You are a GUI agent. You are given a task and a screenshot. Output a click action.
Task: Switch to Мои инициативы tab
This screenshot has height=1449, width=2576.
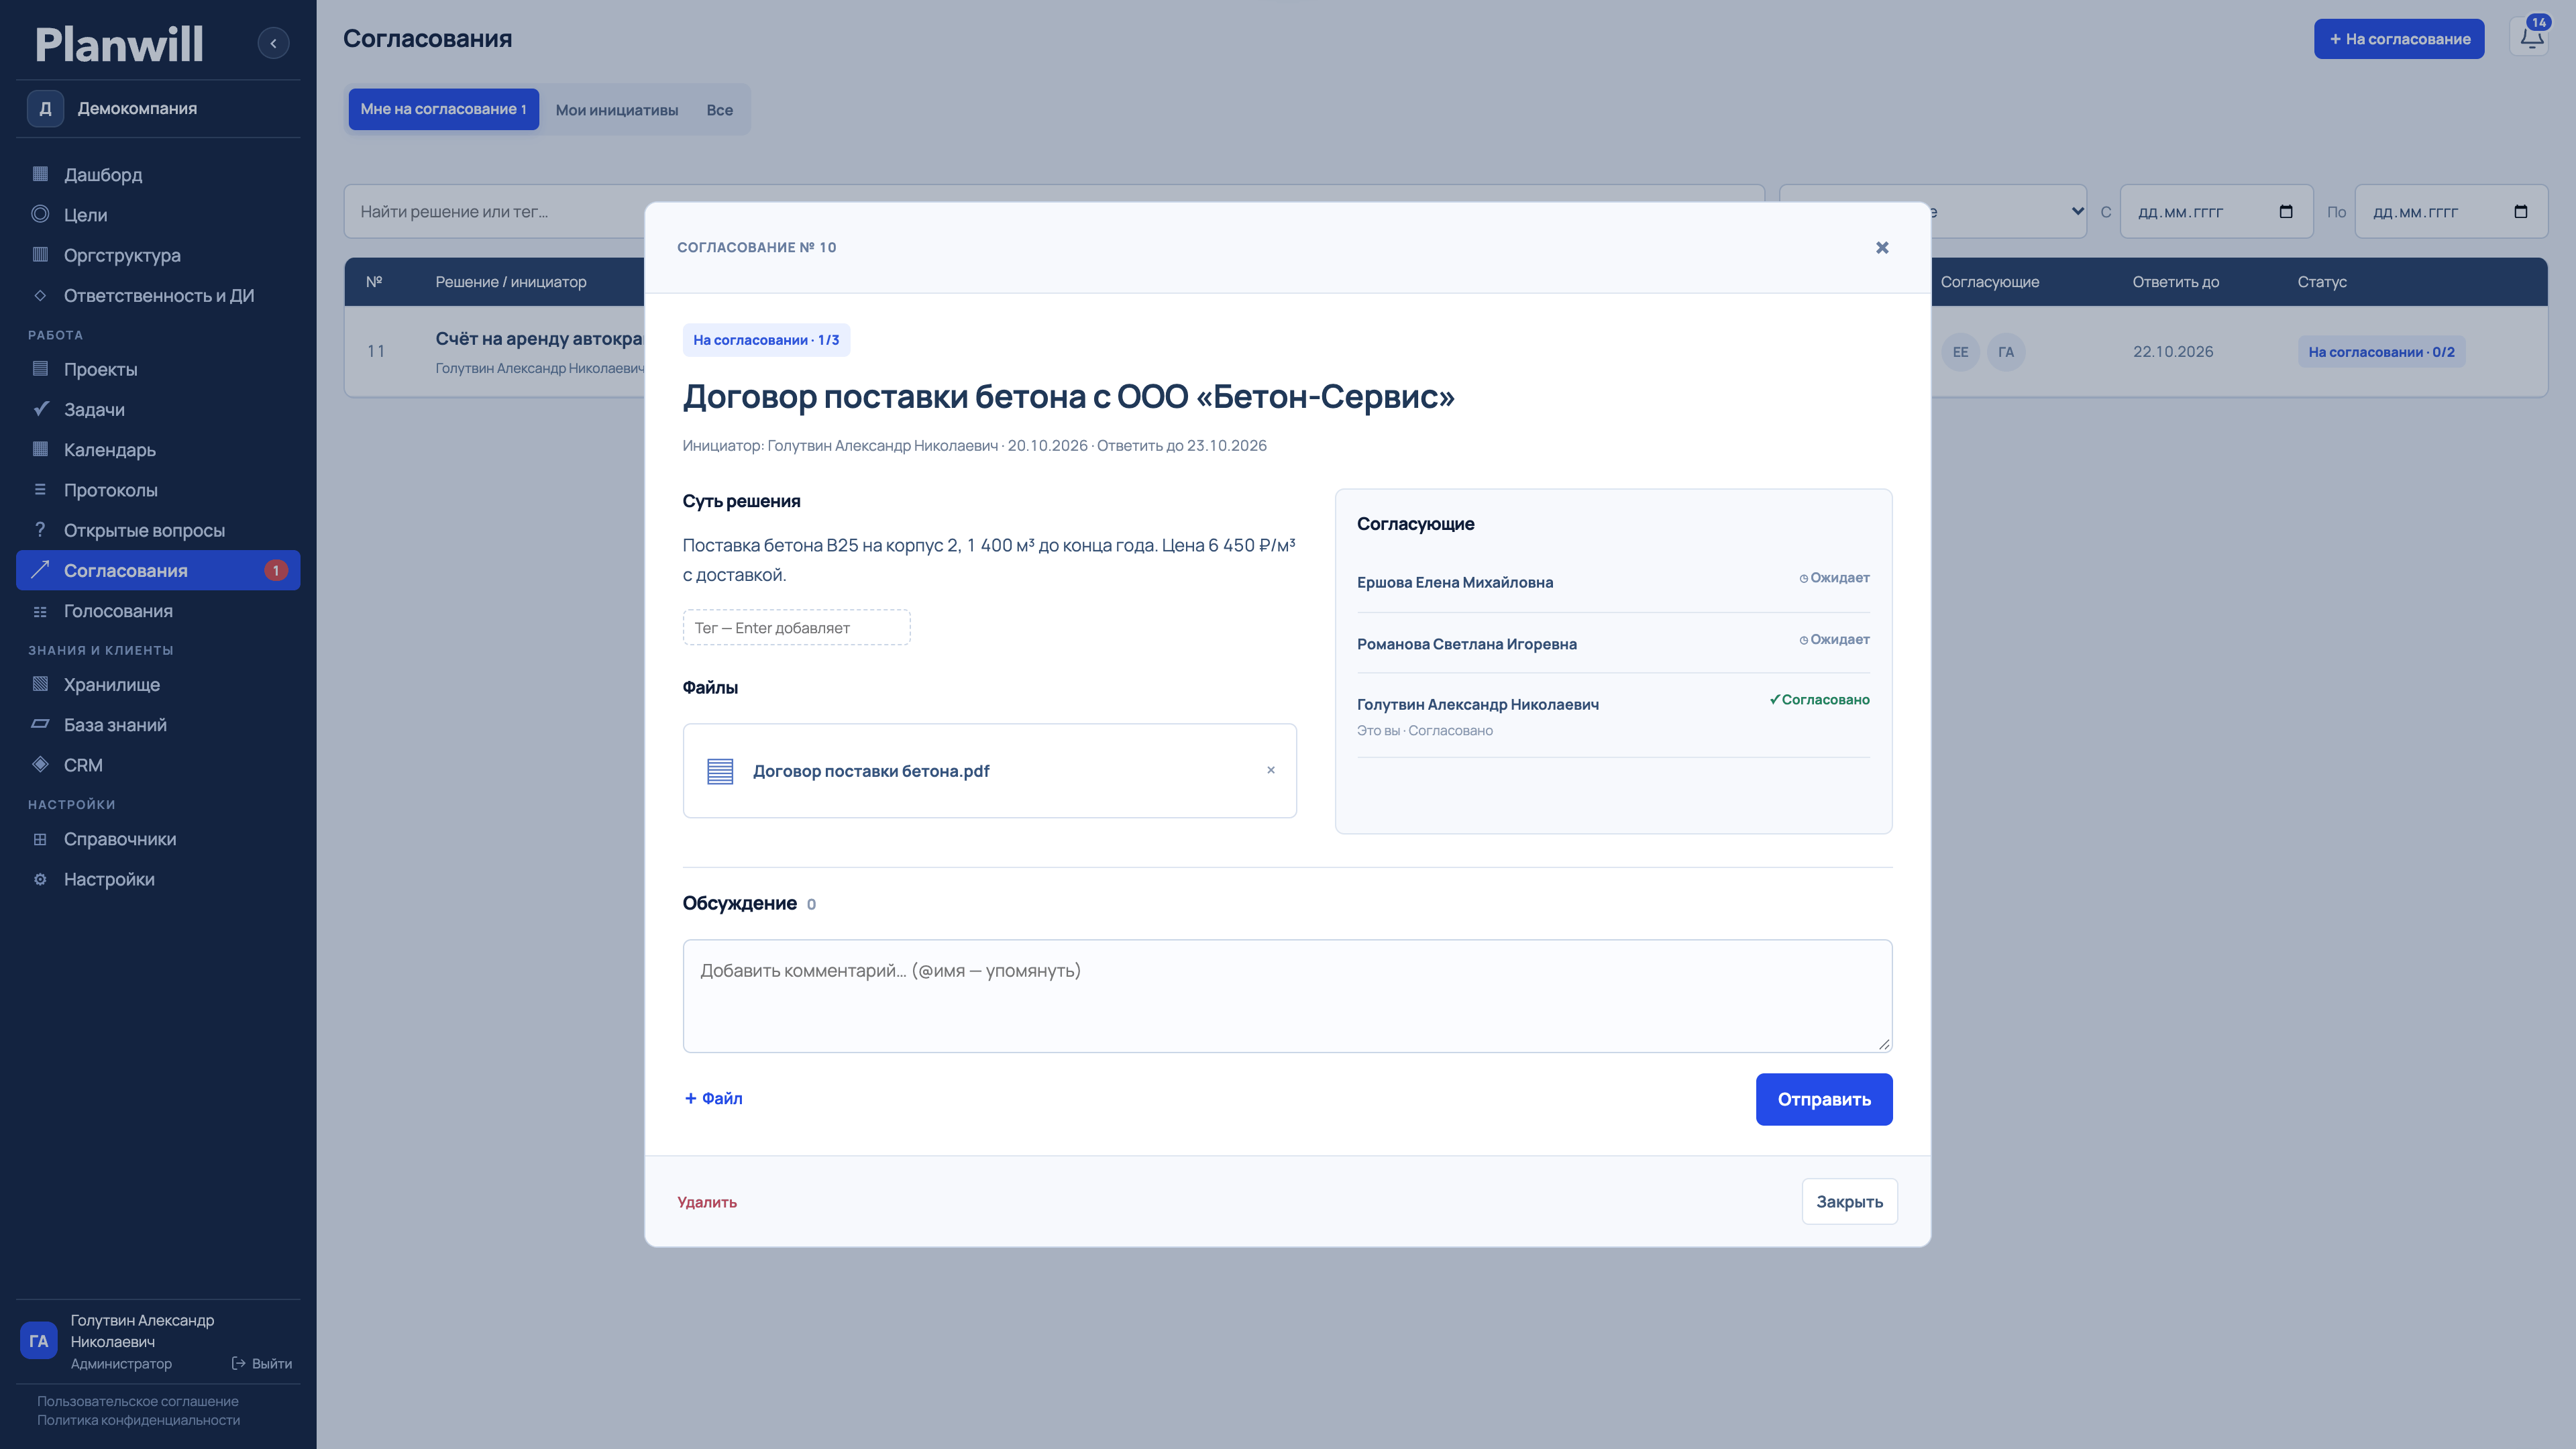617,110
